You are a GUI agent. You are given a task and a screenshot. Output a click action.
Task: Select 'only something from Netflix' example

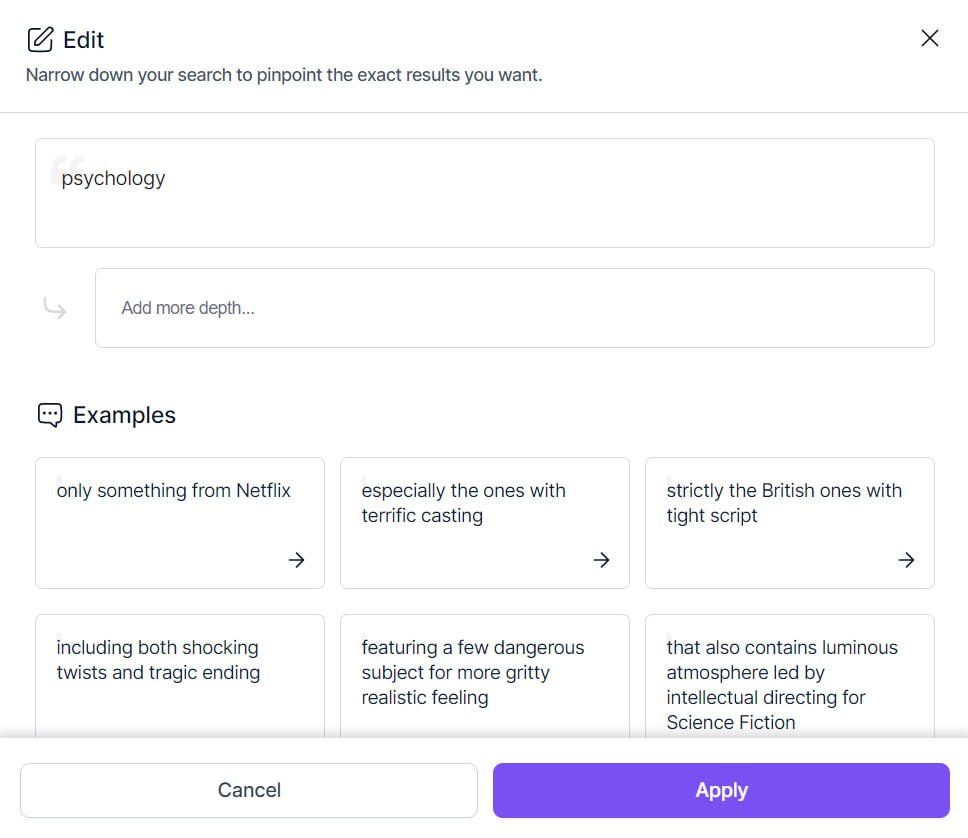tap(174, 491)
